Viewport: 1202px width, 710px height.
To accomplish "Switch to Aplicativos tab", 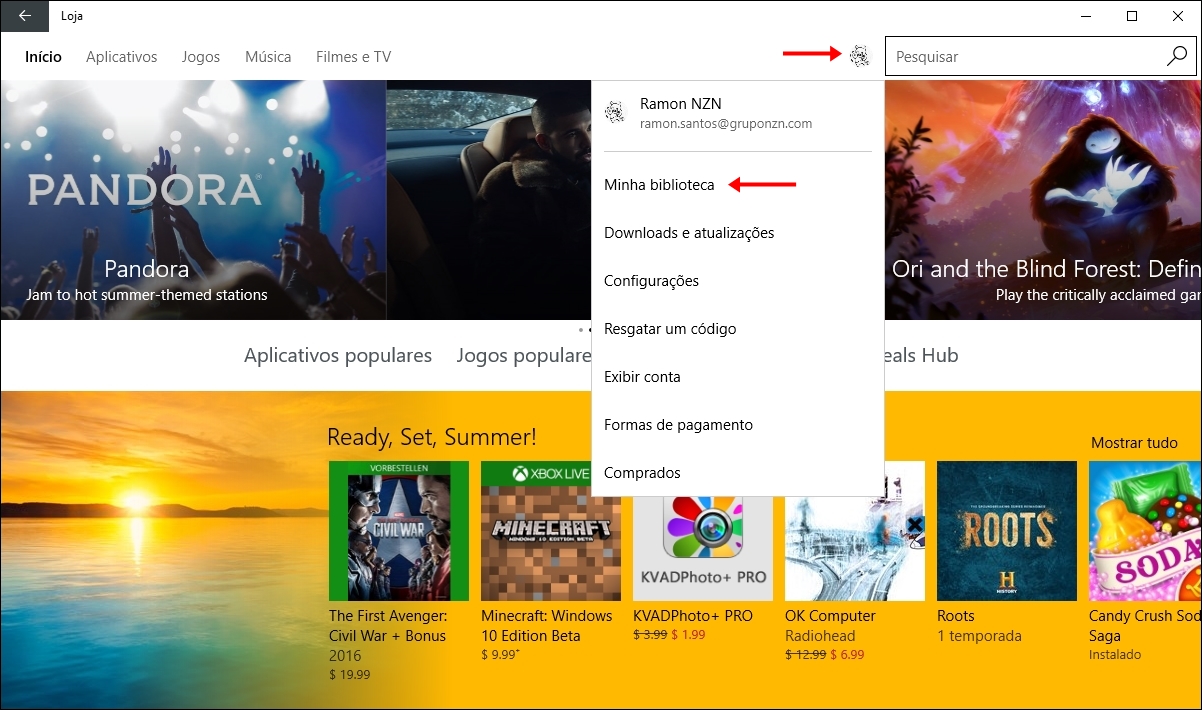I will tap(122, 57).
